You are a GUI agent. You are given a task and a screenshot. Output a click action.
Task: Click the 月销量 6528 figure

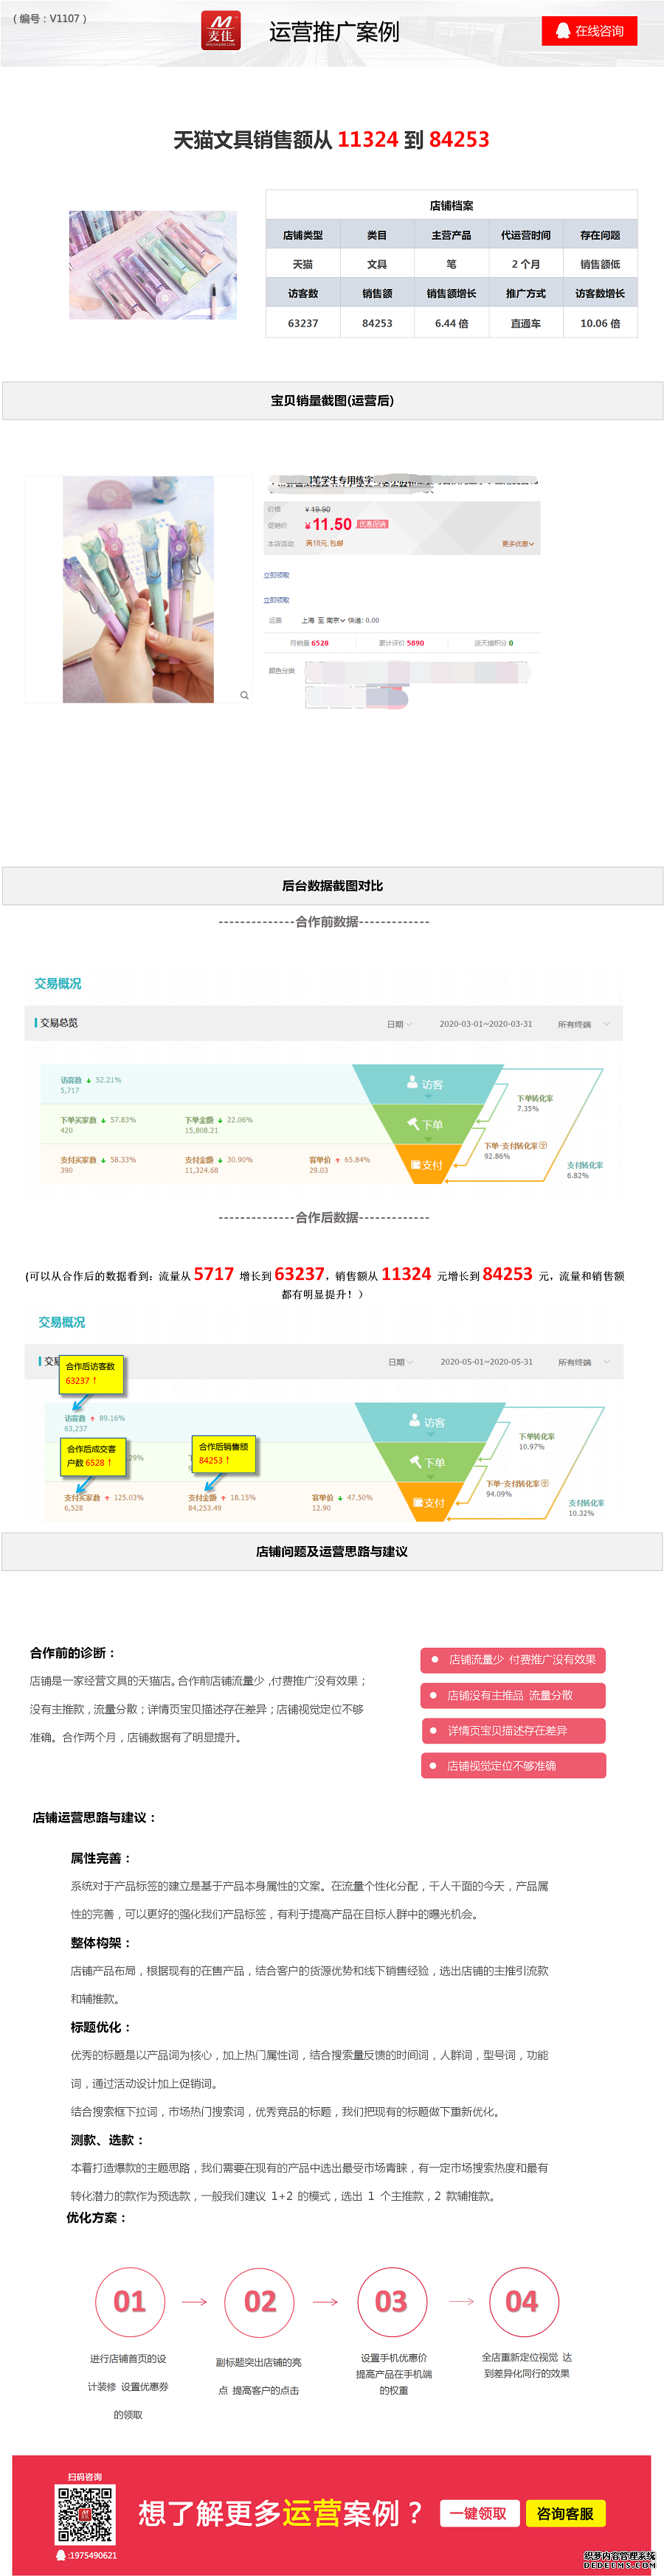click(309, 643)
